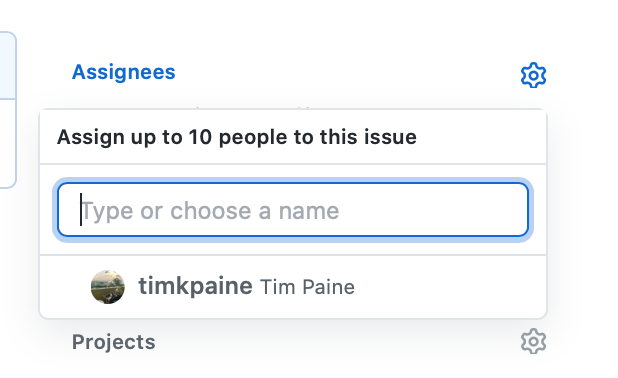Select the Tim Paine full name text
This screenshot has height=378, width=618.
pyautogui.click(x=307, y=287)
